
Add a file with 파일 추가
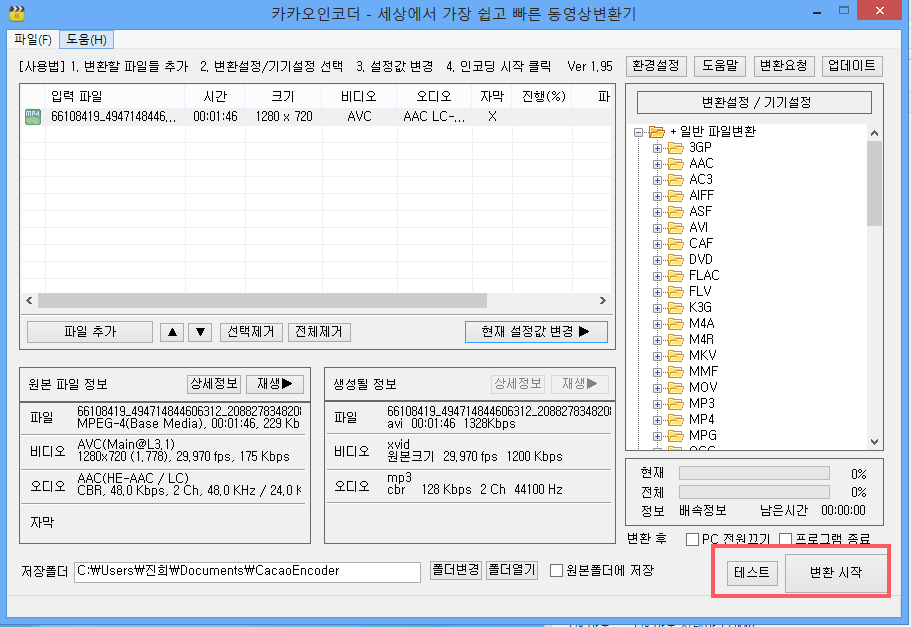pos(90,332)
